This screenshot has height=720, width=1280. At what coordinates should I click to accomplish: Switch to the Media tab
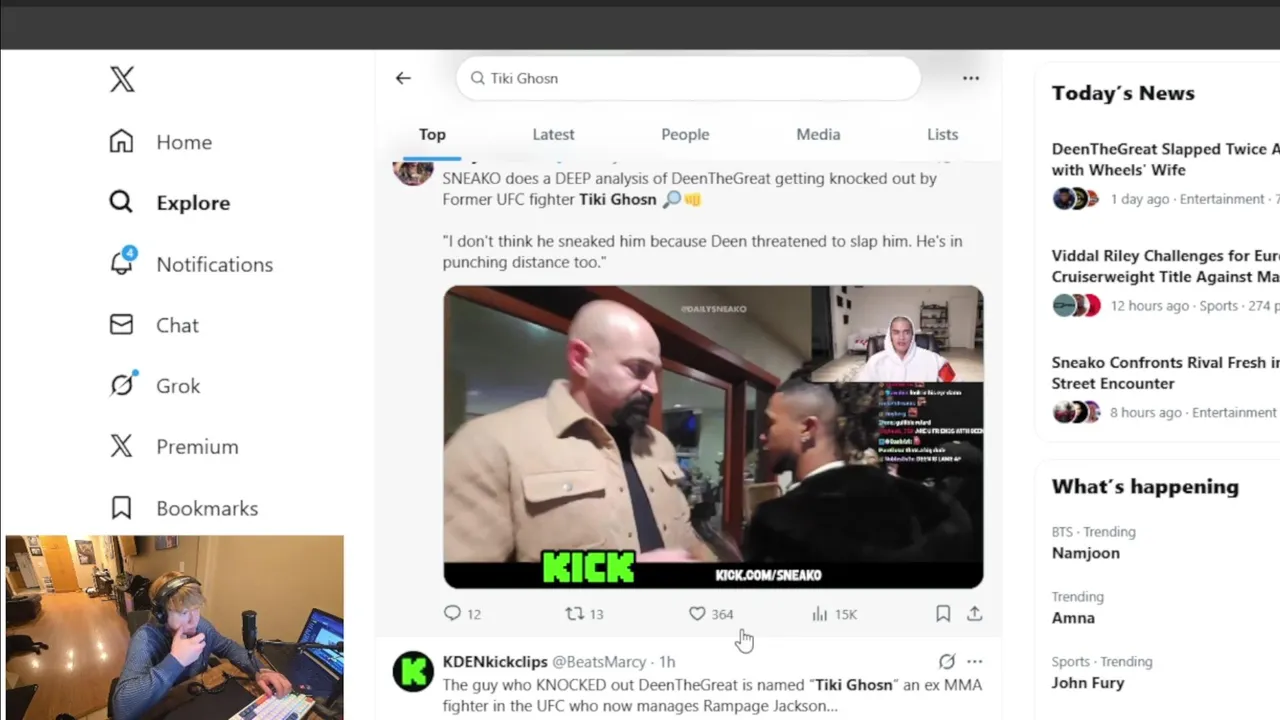click(x=818, y=135)
